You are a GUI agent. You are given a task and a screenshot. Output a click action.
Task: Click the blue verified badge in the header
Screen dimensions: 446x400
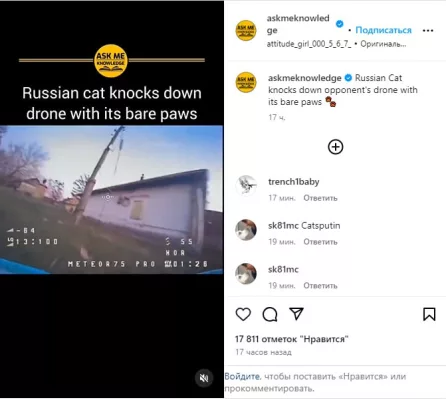[339, 24]
